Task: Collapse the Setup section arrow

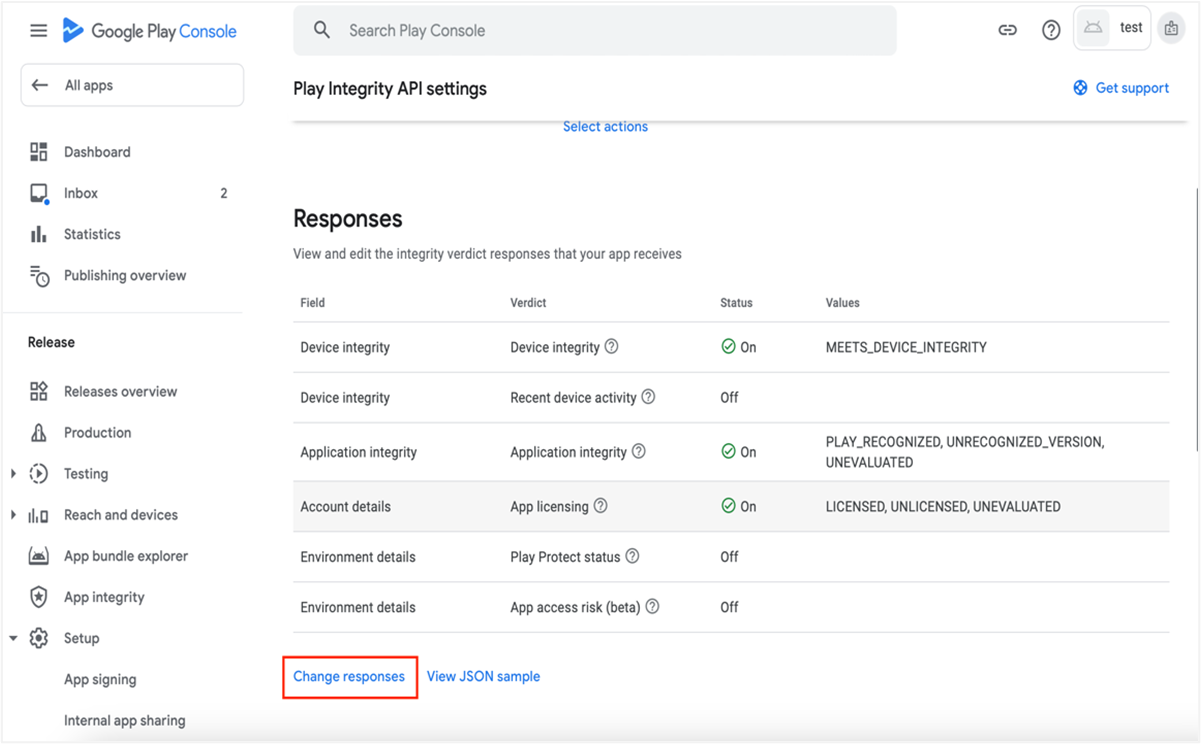Action: click(x=13, y=638)
